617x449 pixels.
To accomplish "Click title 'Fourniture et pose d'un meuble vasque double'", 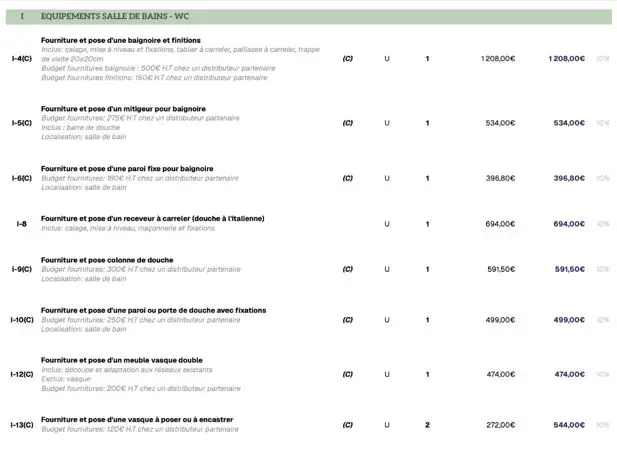I will (121, 360).
